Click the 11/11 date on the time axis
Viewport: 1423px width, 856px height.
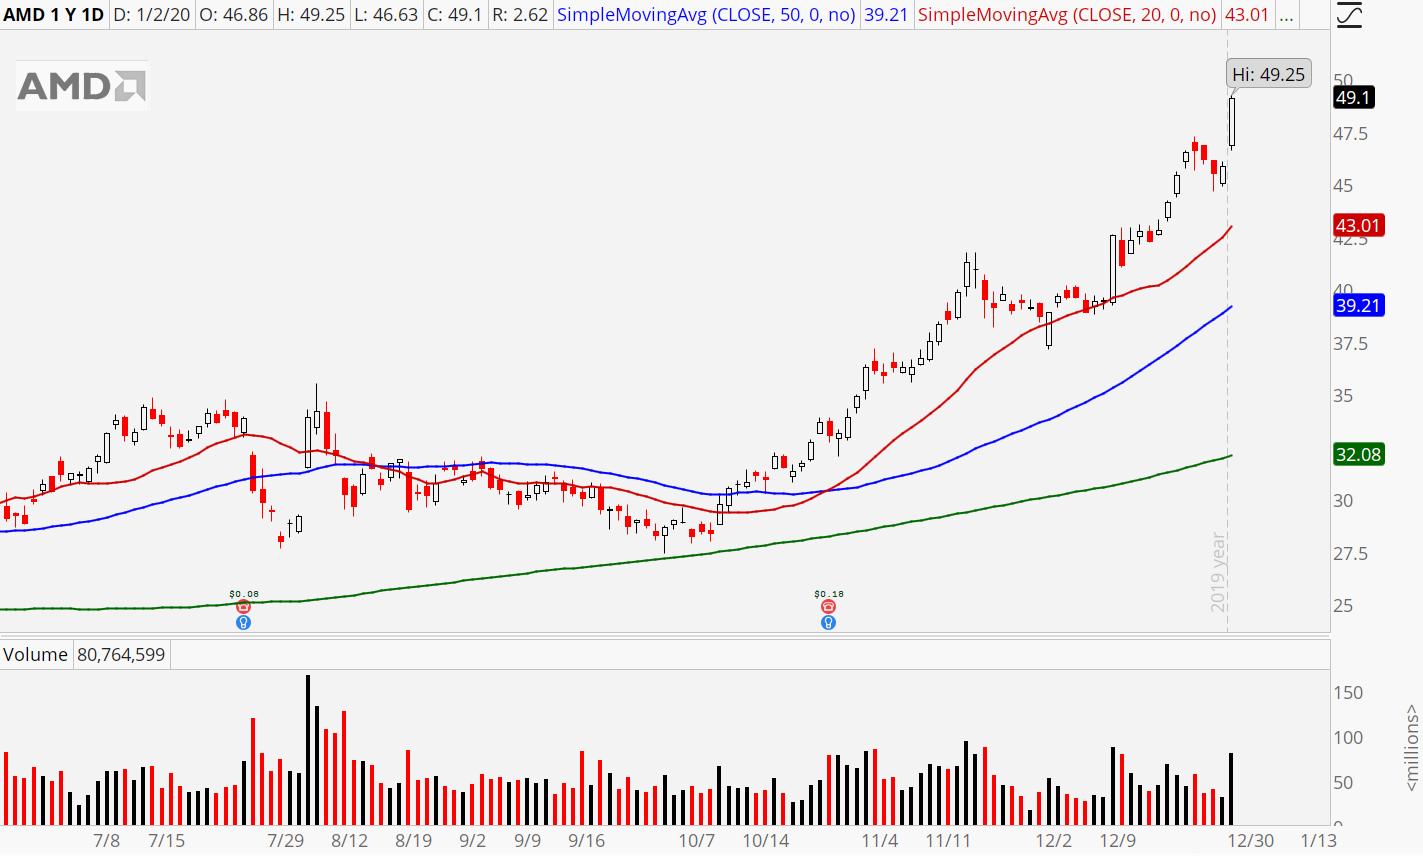[948, 840]
